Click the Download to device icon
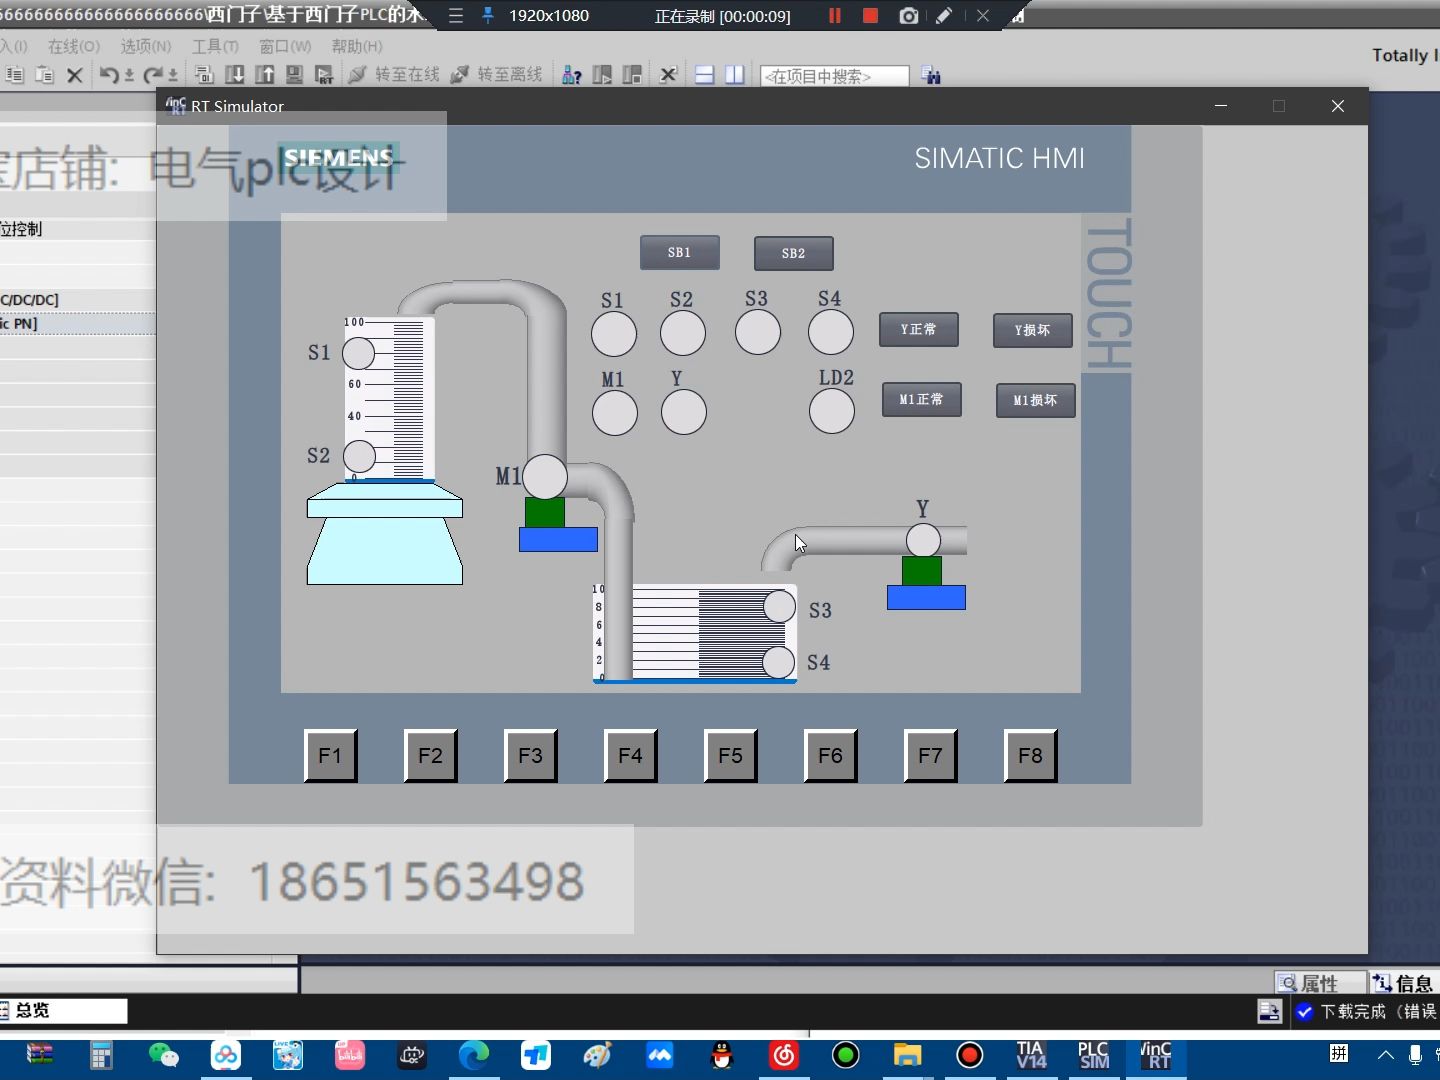Image resolution: width=1440 pixels, height=1080 pixels. 235,75
